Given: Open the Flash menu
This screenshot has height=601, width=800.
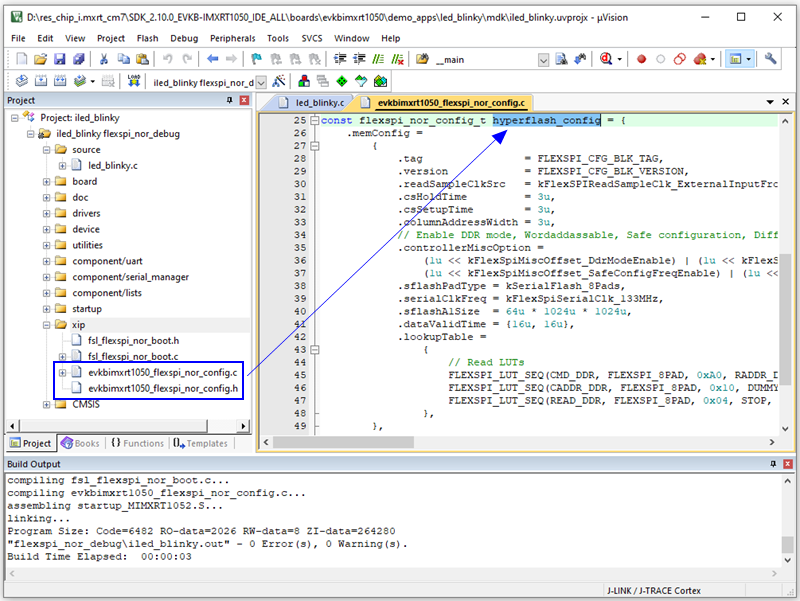Looking at the screenshot, I should pos(147,38).
